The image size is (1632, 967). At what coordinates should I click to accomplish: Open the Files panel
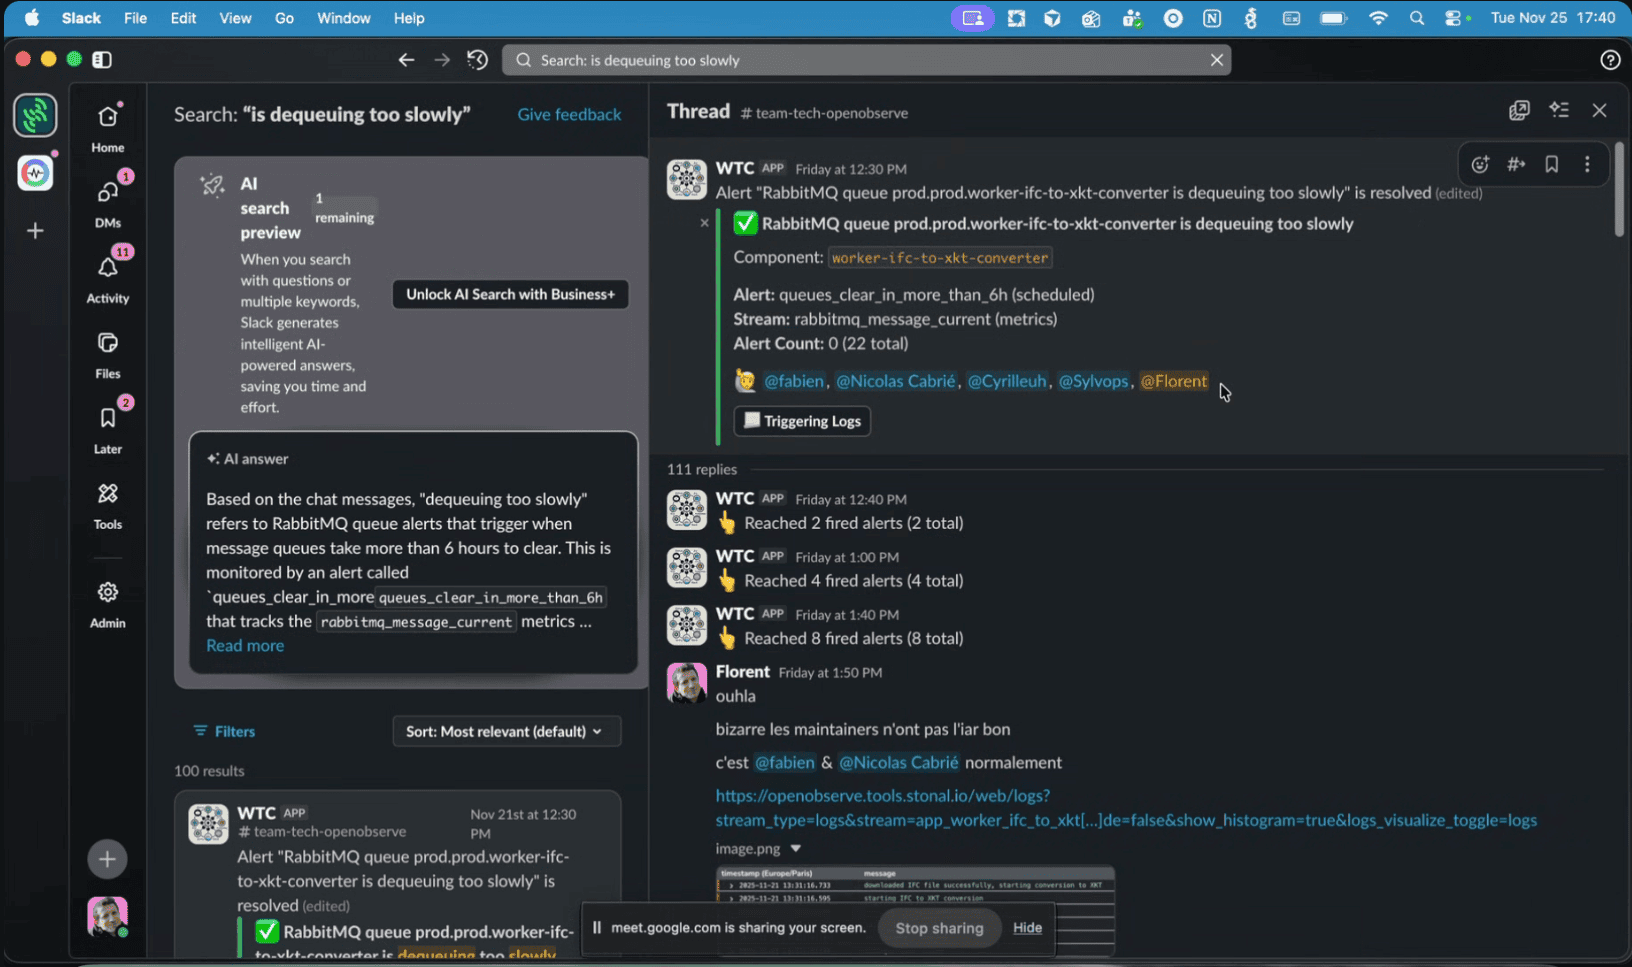tap(107, 344)
